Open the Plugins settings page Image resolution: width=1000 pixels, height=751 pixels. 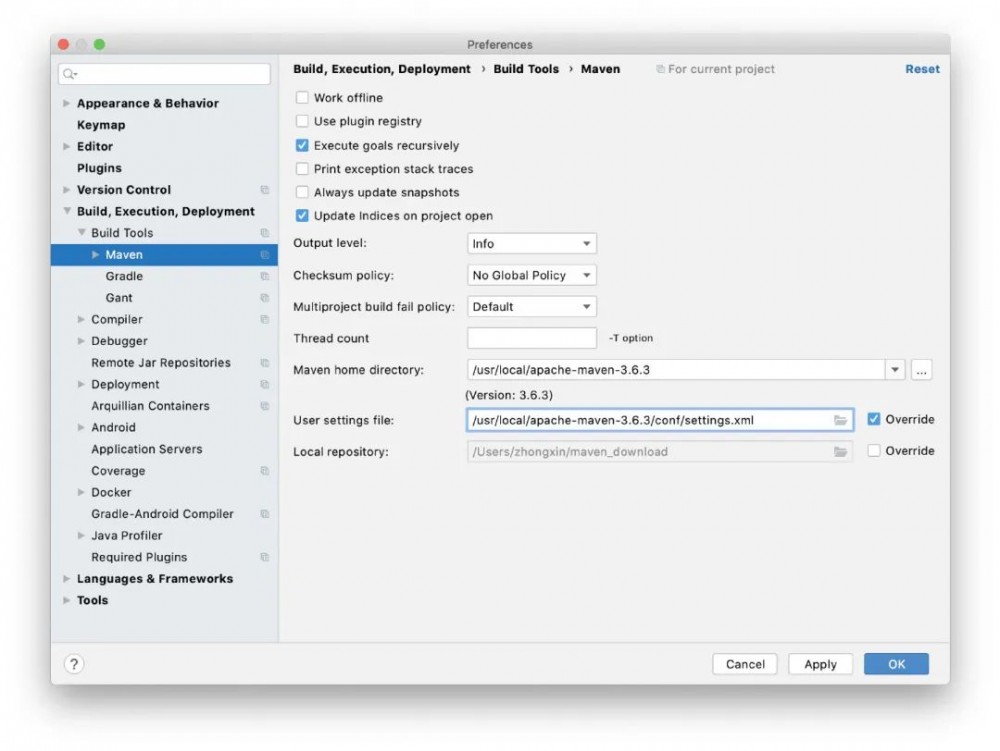point(99,168)
